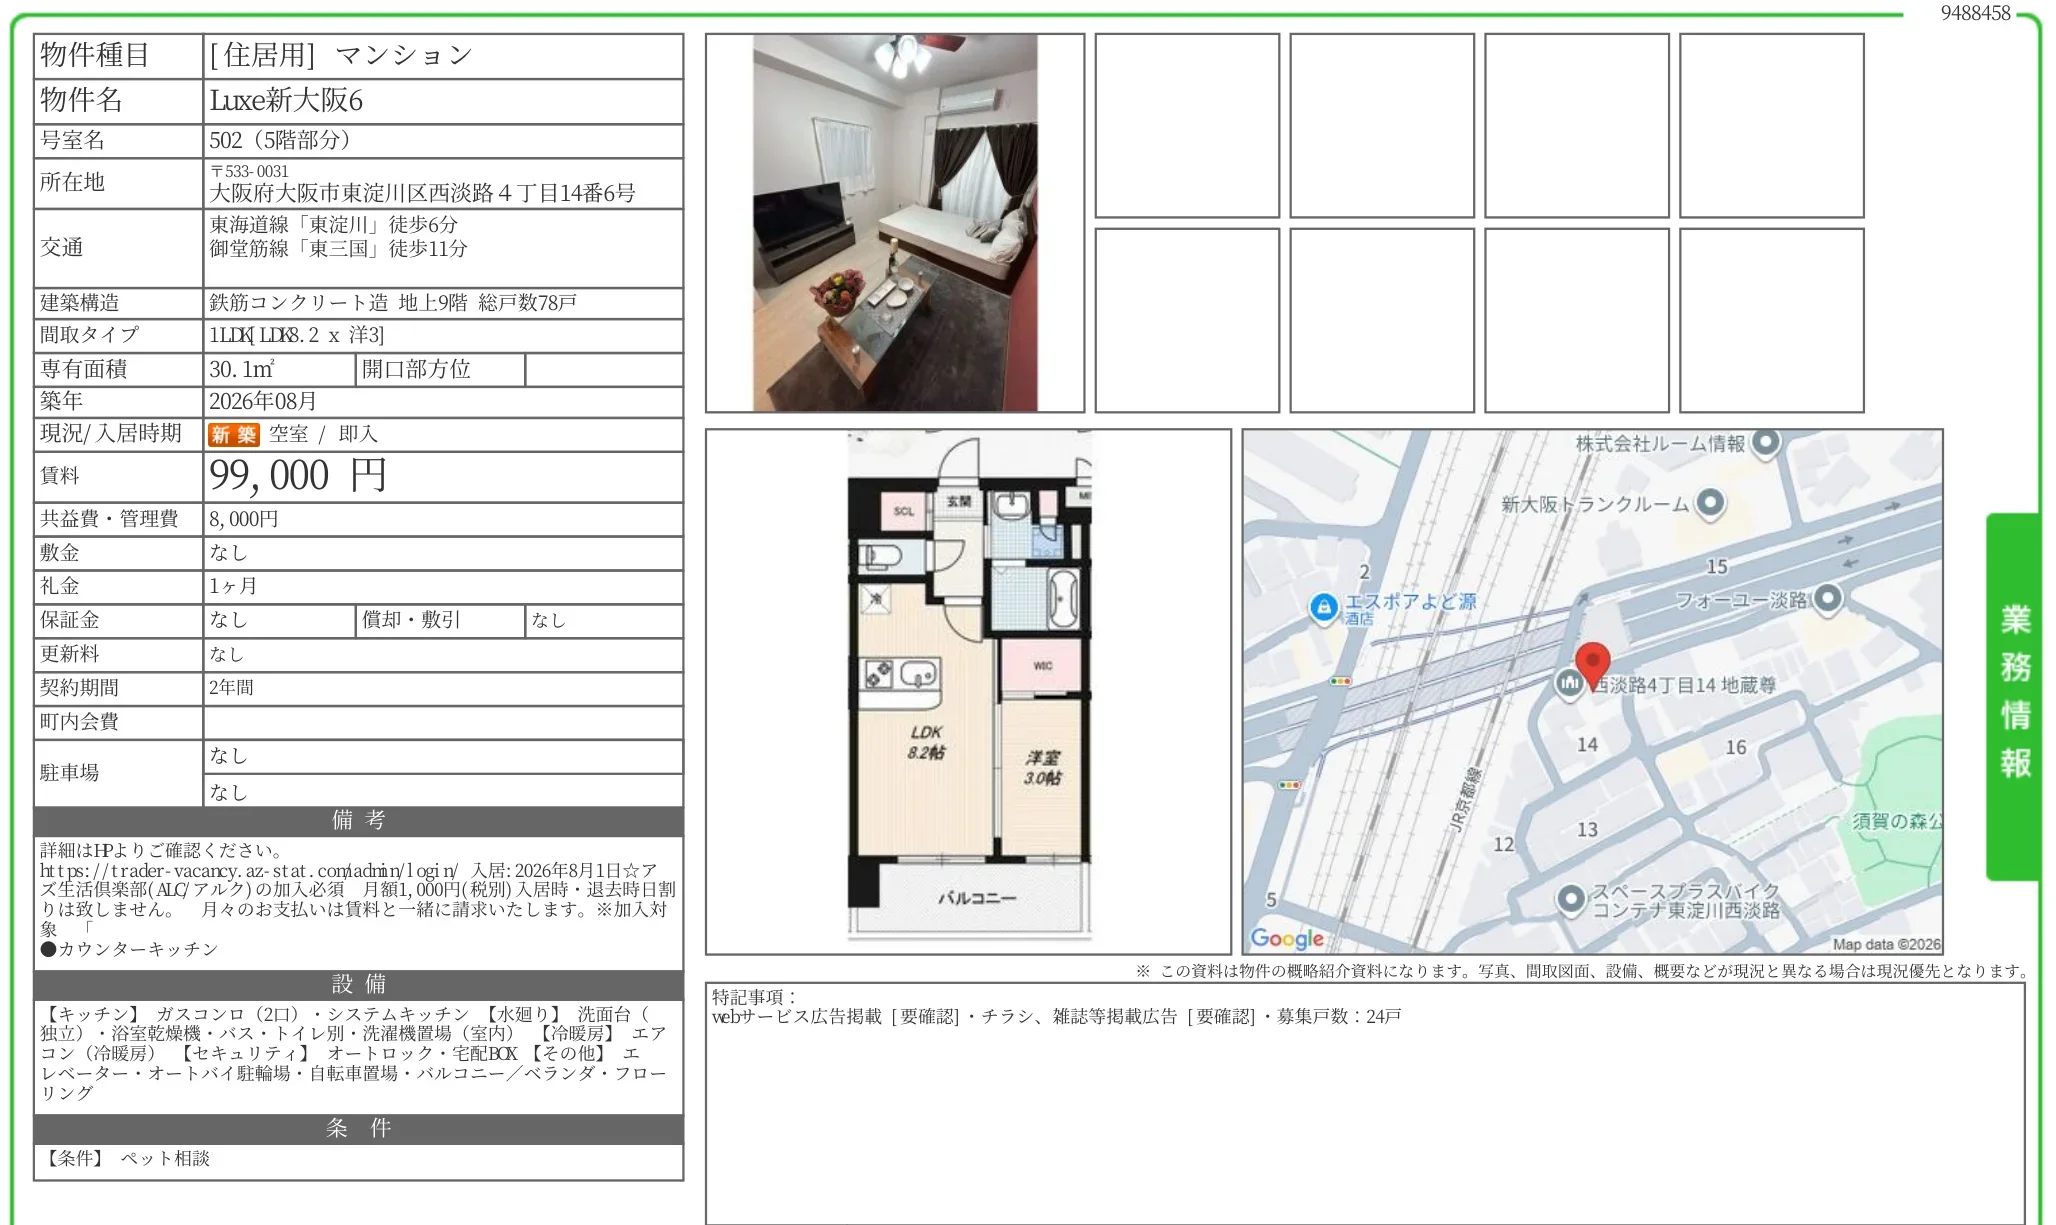Click the 西淡路4丁目14 地蔵尊 landmark icon
The height and width of the screenshot is (1225, 2056).
[x=1568, y=683]
